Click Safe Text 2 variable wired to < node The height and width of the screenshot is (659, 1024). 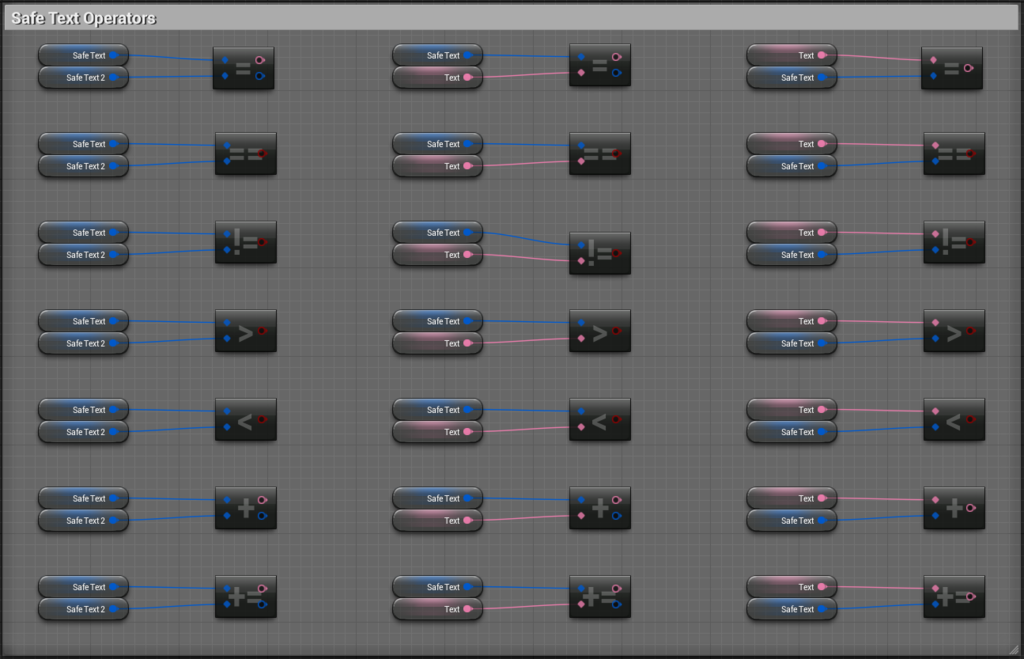[x=83, y=432]
